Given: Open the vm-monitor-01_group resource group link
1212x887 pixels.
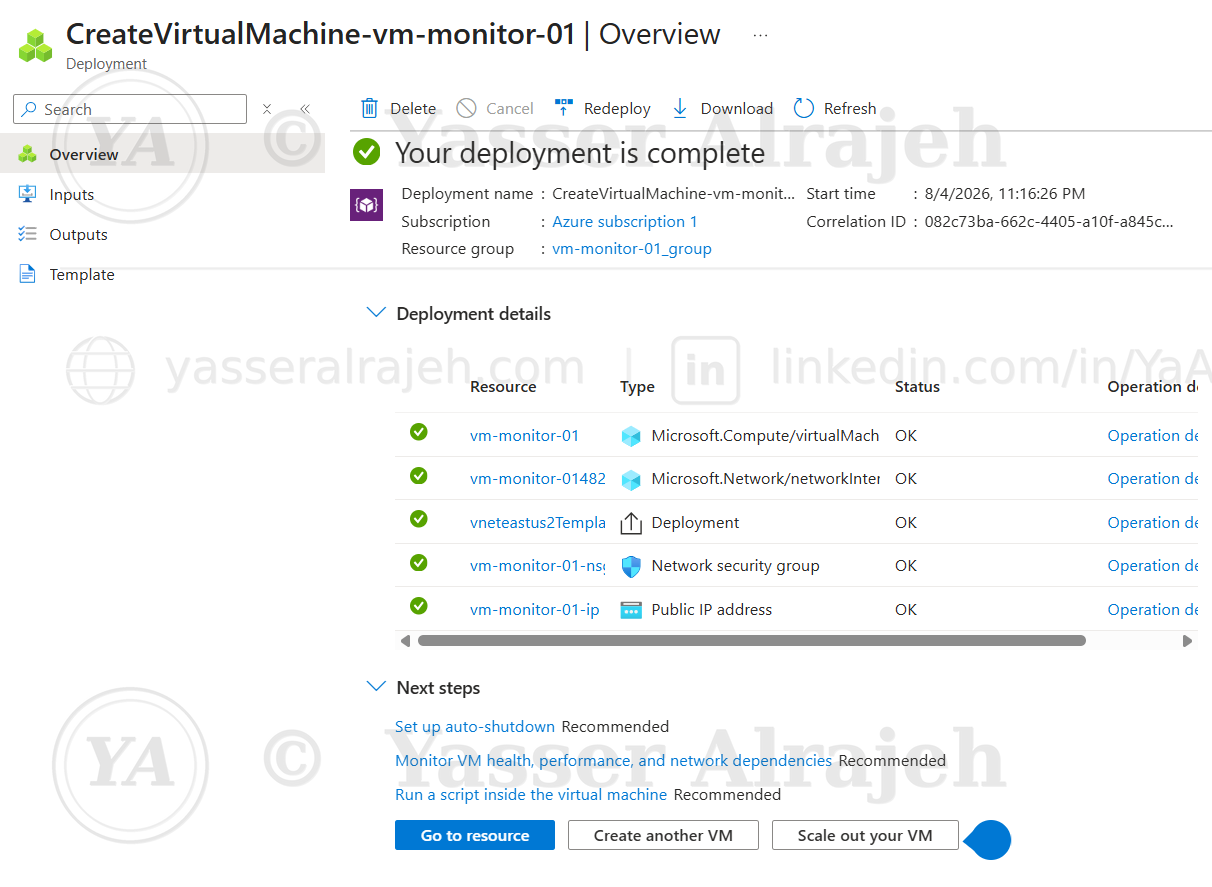Looking at the screenshot, I should point(632,249).
